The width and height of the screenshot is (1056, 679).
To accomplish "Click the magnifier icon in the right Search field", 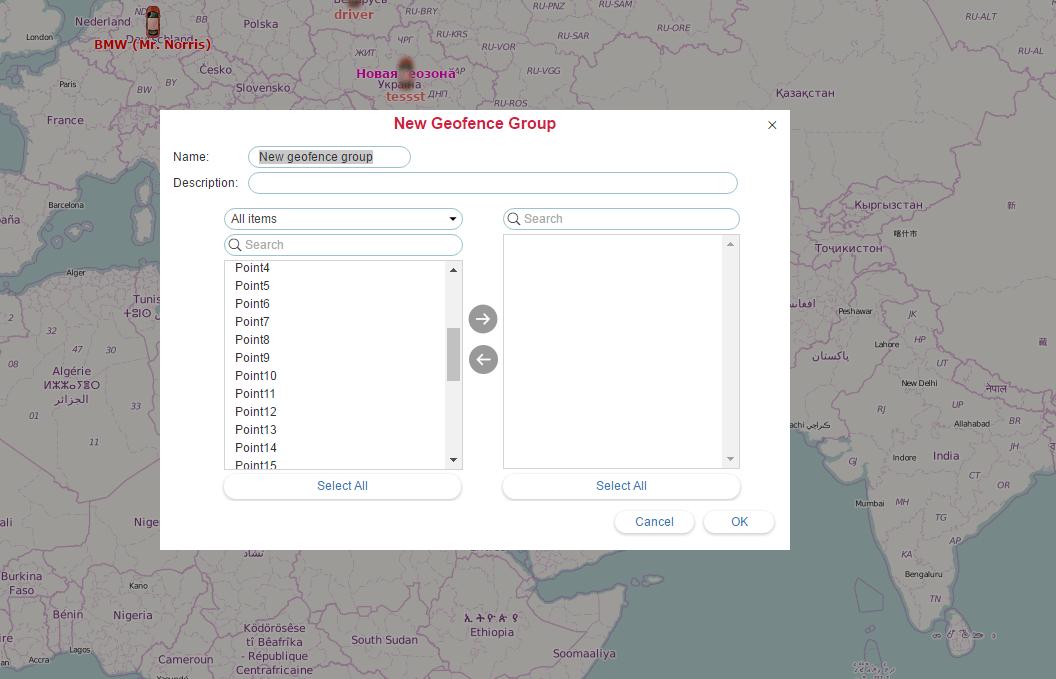I will (513, 218).
